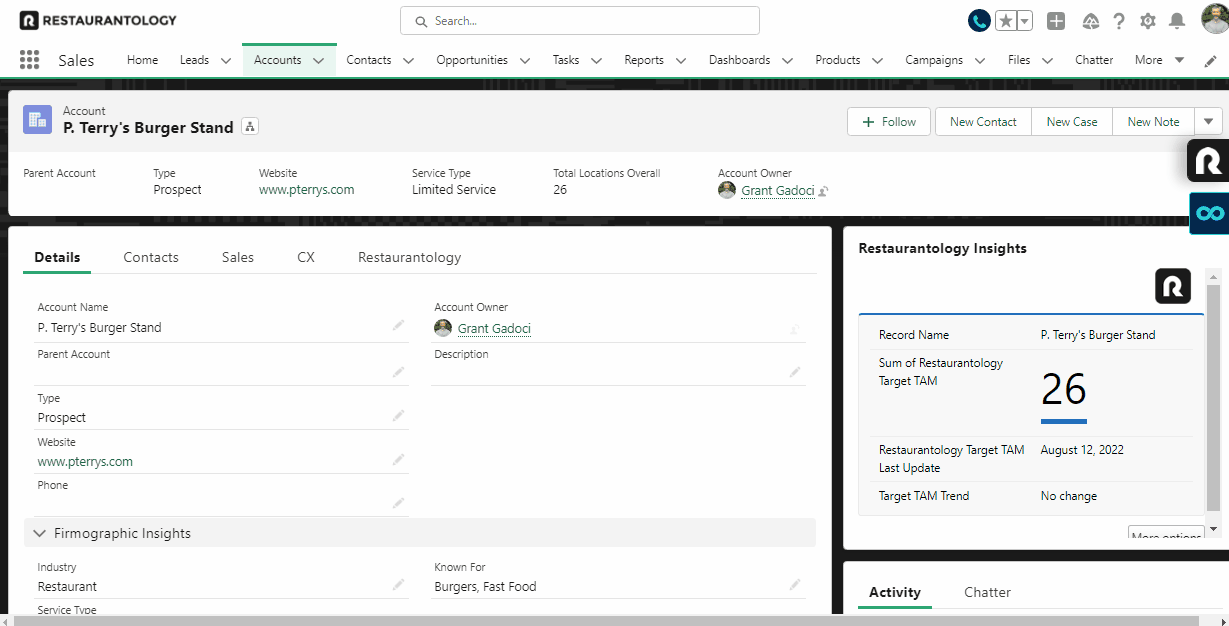The image size is (1229, 626).
Task: Open the user profile avatar menu
Action: [x=1214, y=19]
